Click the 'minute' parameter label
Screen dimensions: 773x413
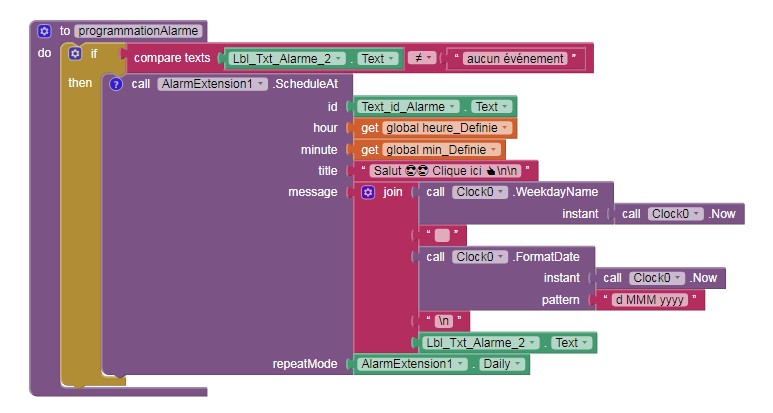point(319,150)
